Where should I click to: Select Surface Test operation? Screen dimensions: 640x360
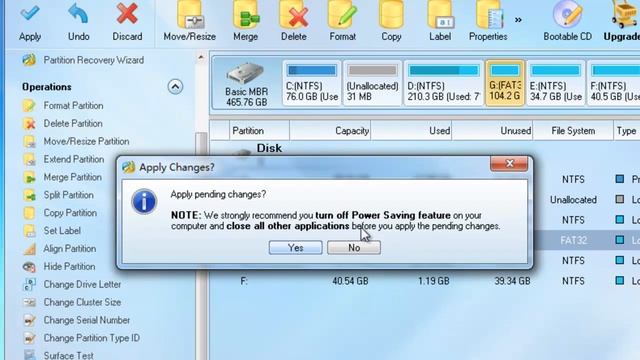pos(69,356)
